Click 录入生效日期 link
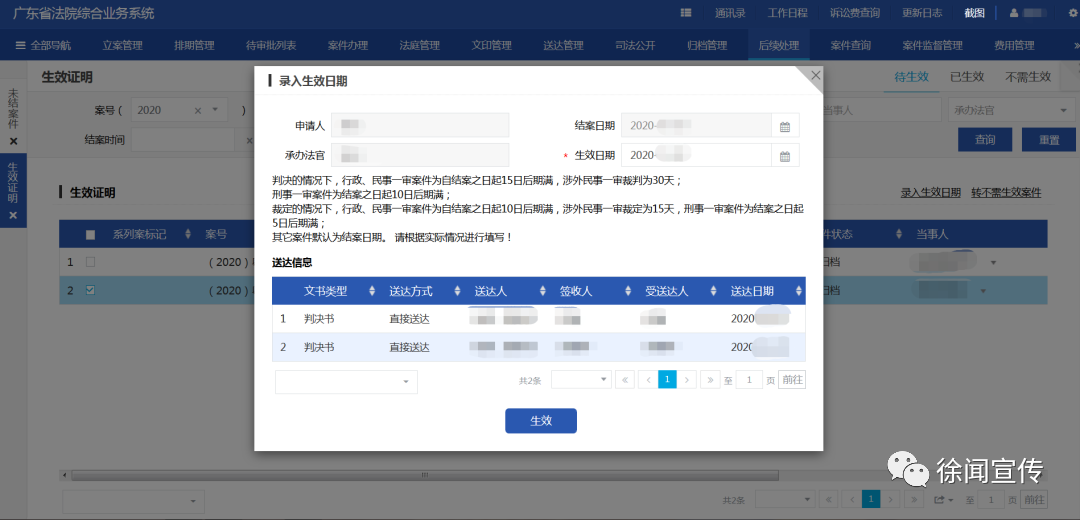Image resolution: width=1080 pixels, height=520 pixels. click(931, 193)
